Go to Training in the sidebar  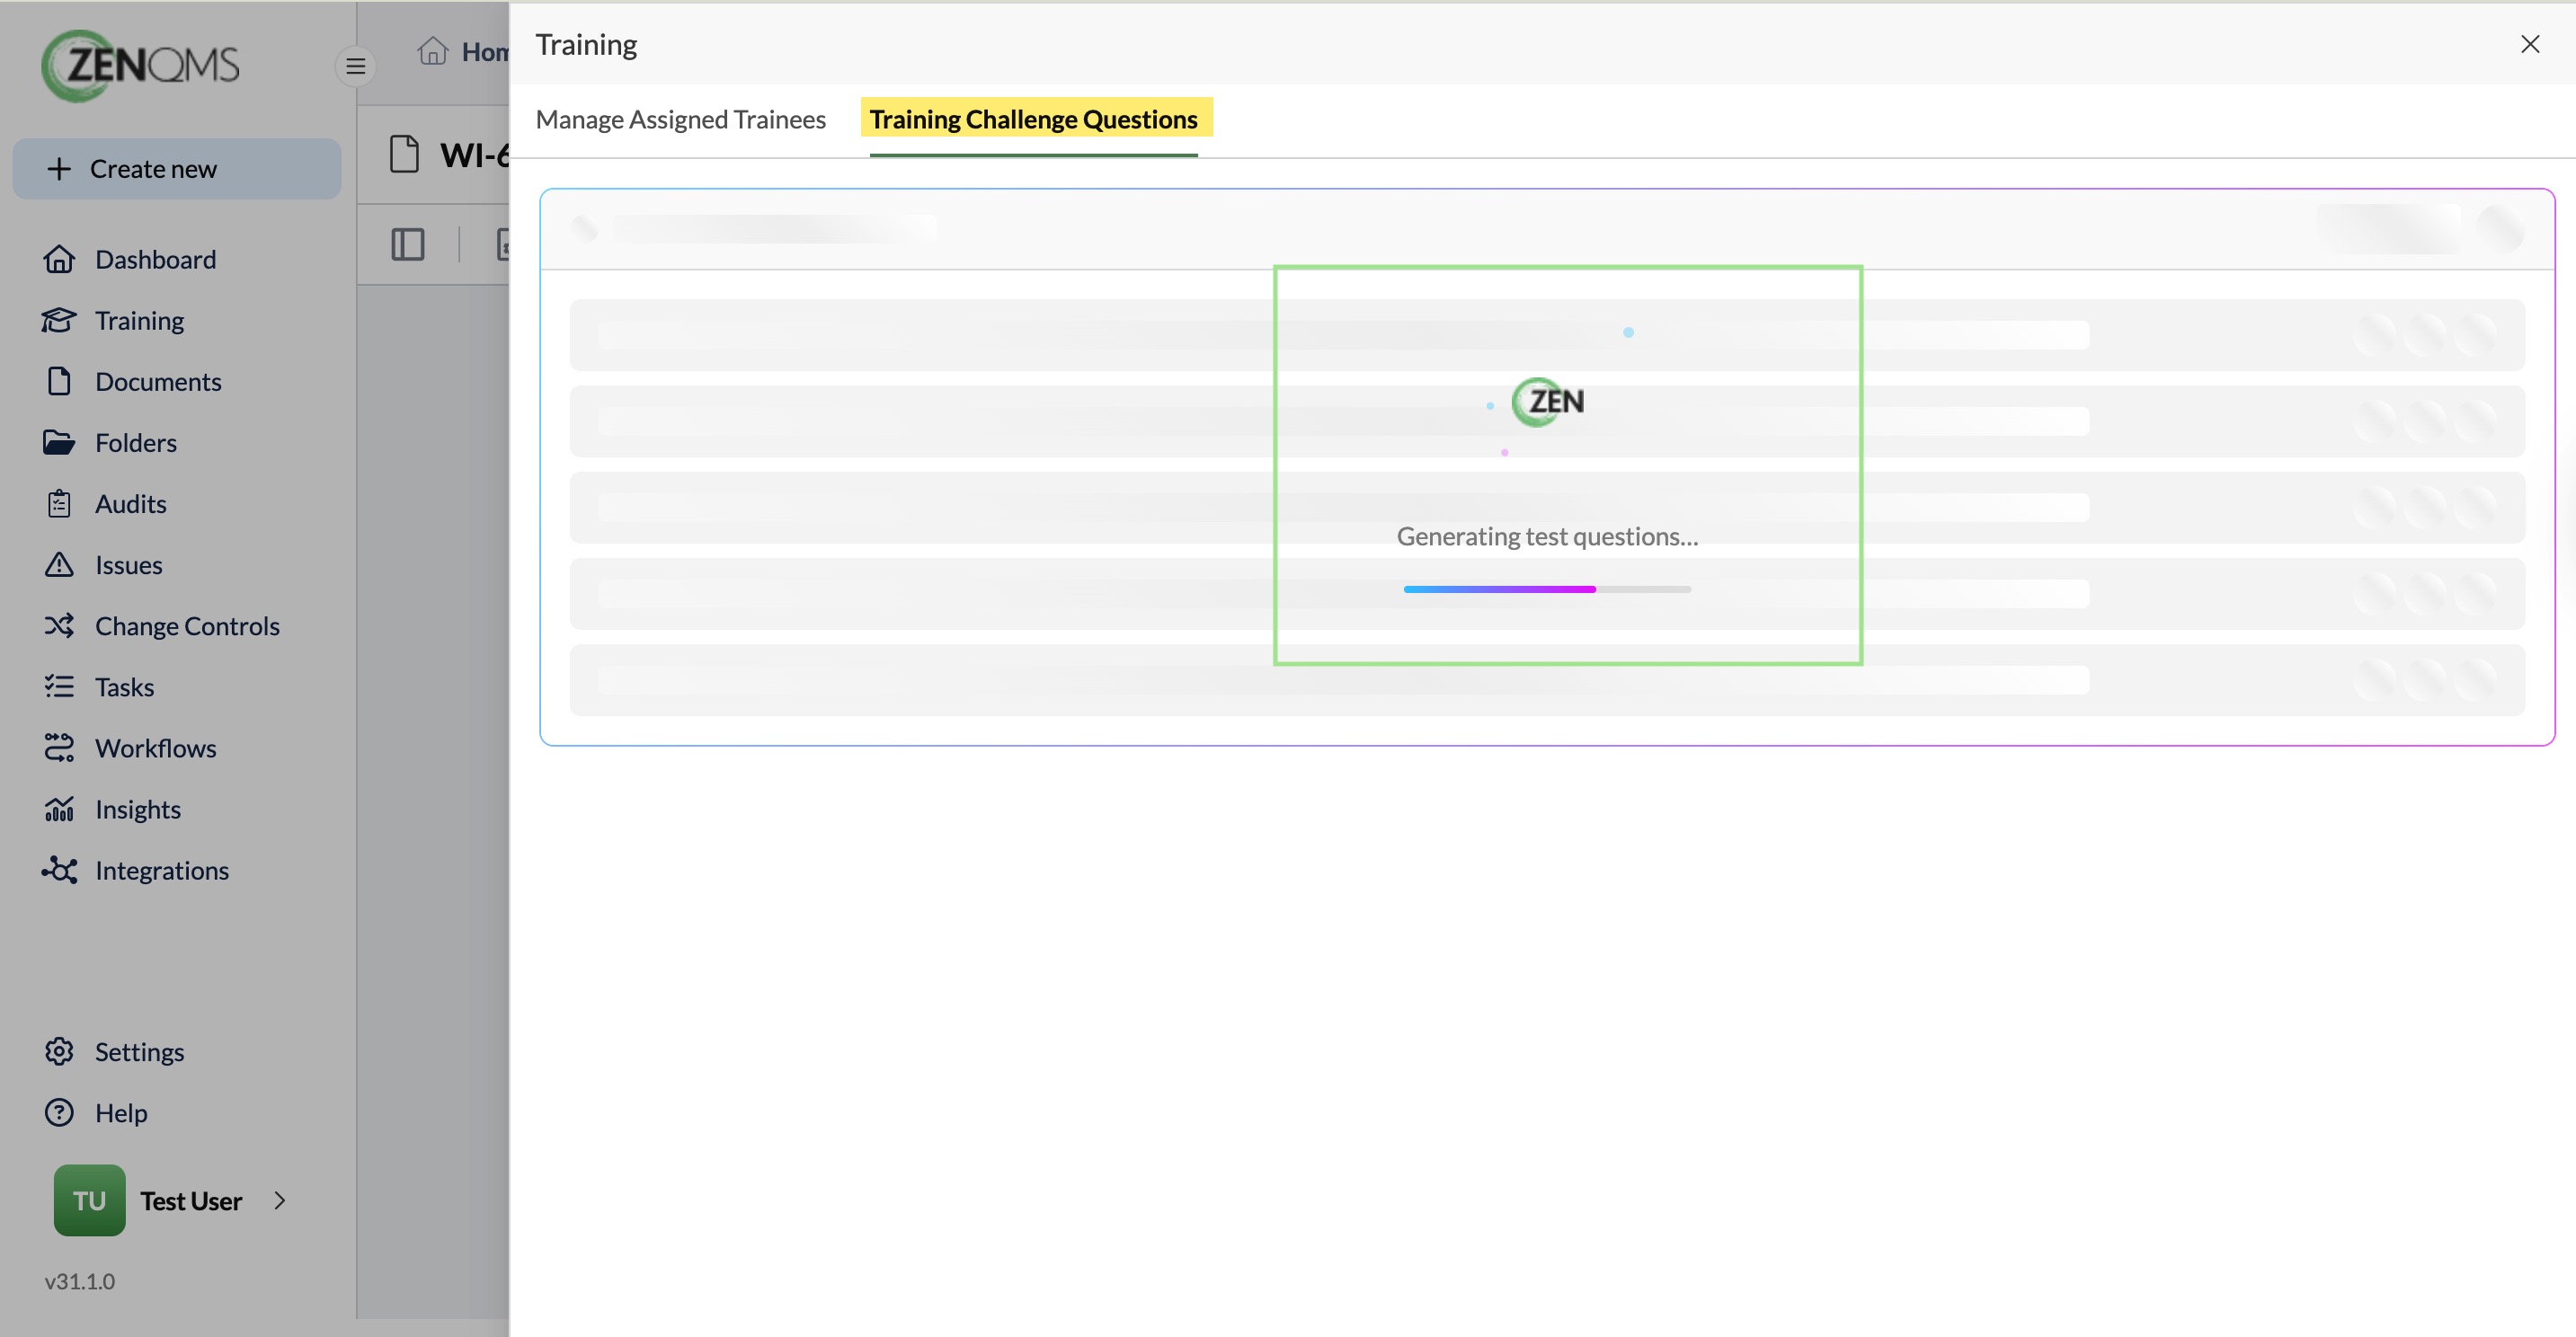click(139, 320)
